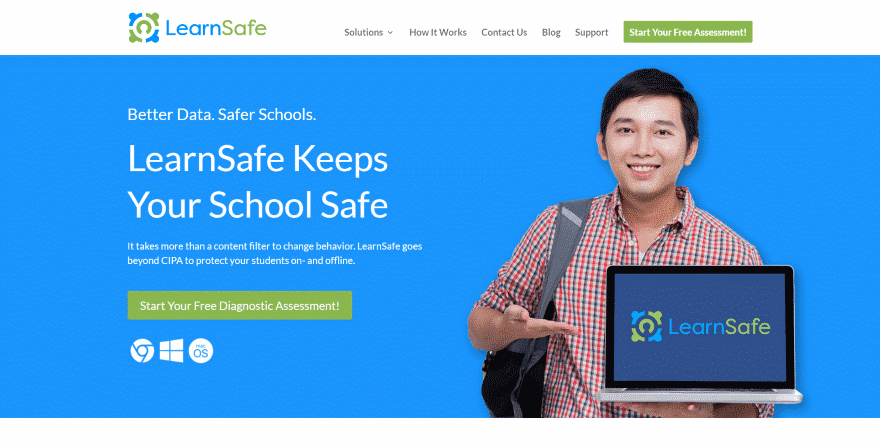Click Start Your Free Diagnostic Assessment! button
Image resolution: width=880 pixels, height=444 pixels.
point(240,305)
